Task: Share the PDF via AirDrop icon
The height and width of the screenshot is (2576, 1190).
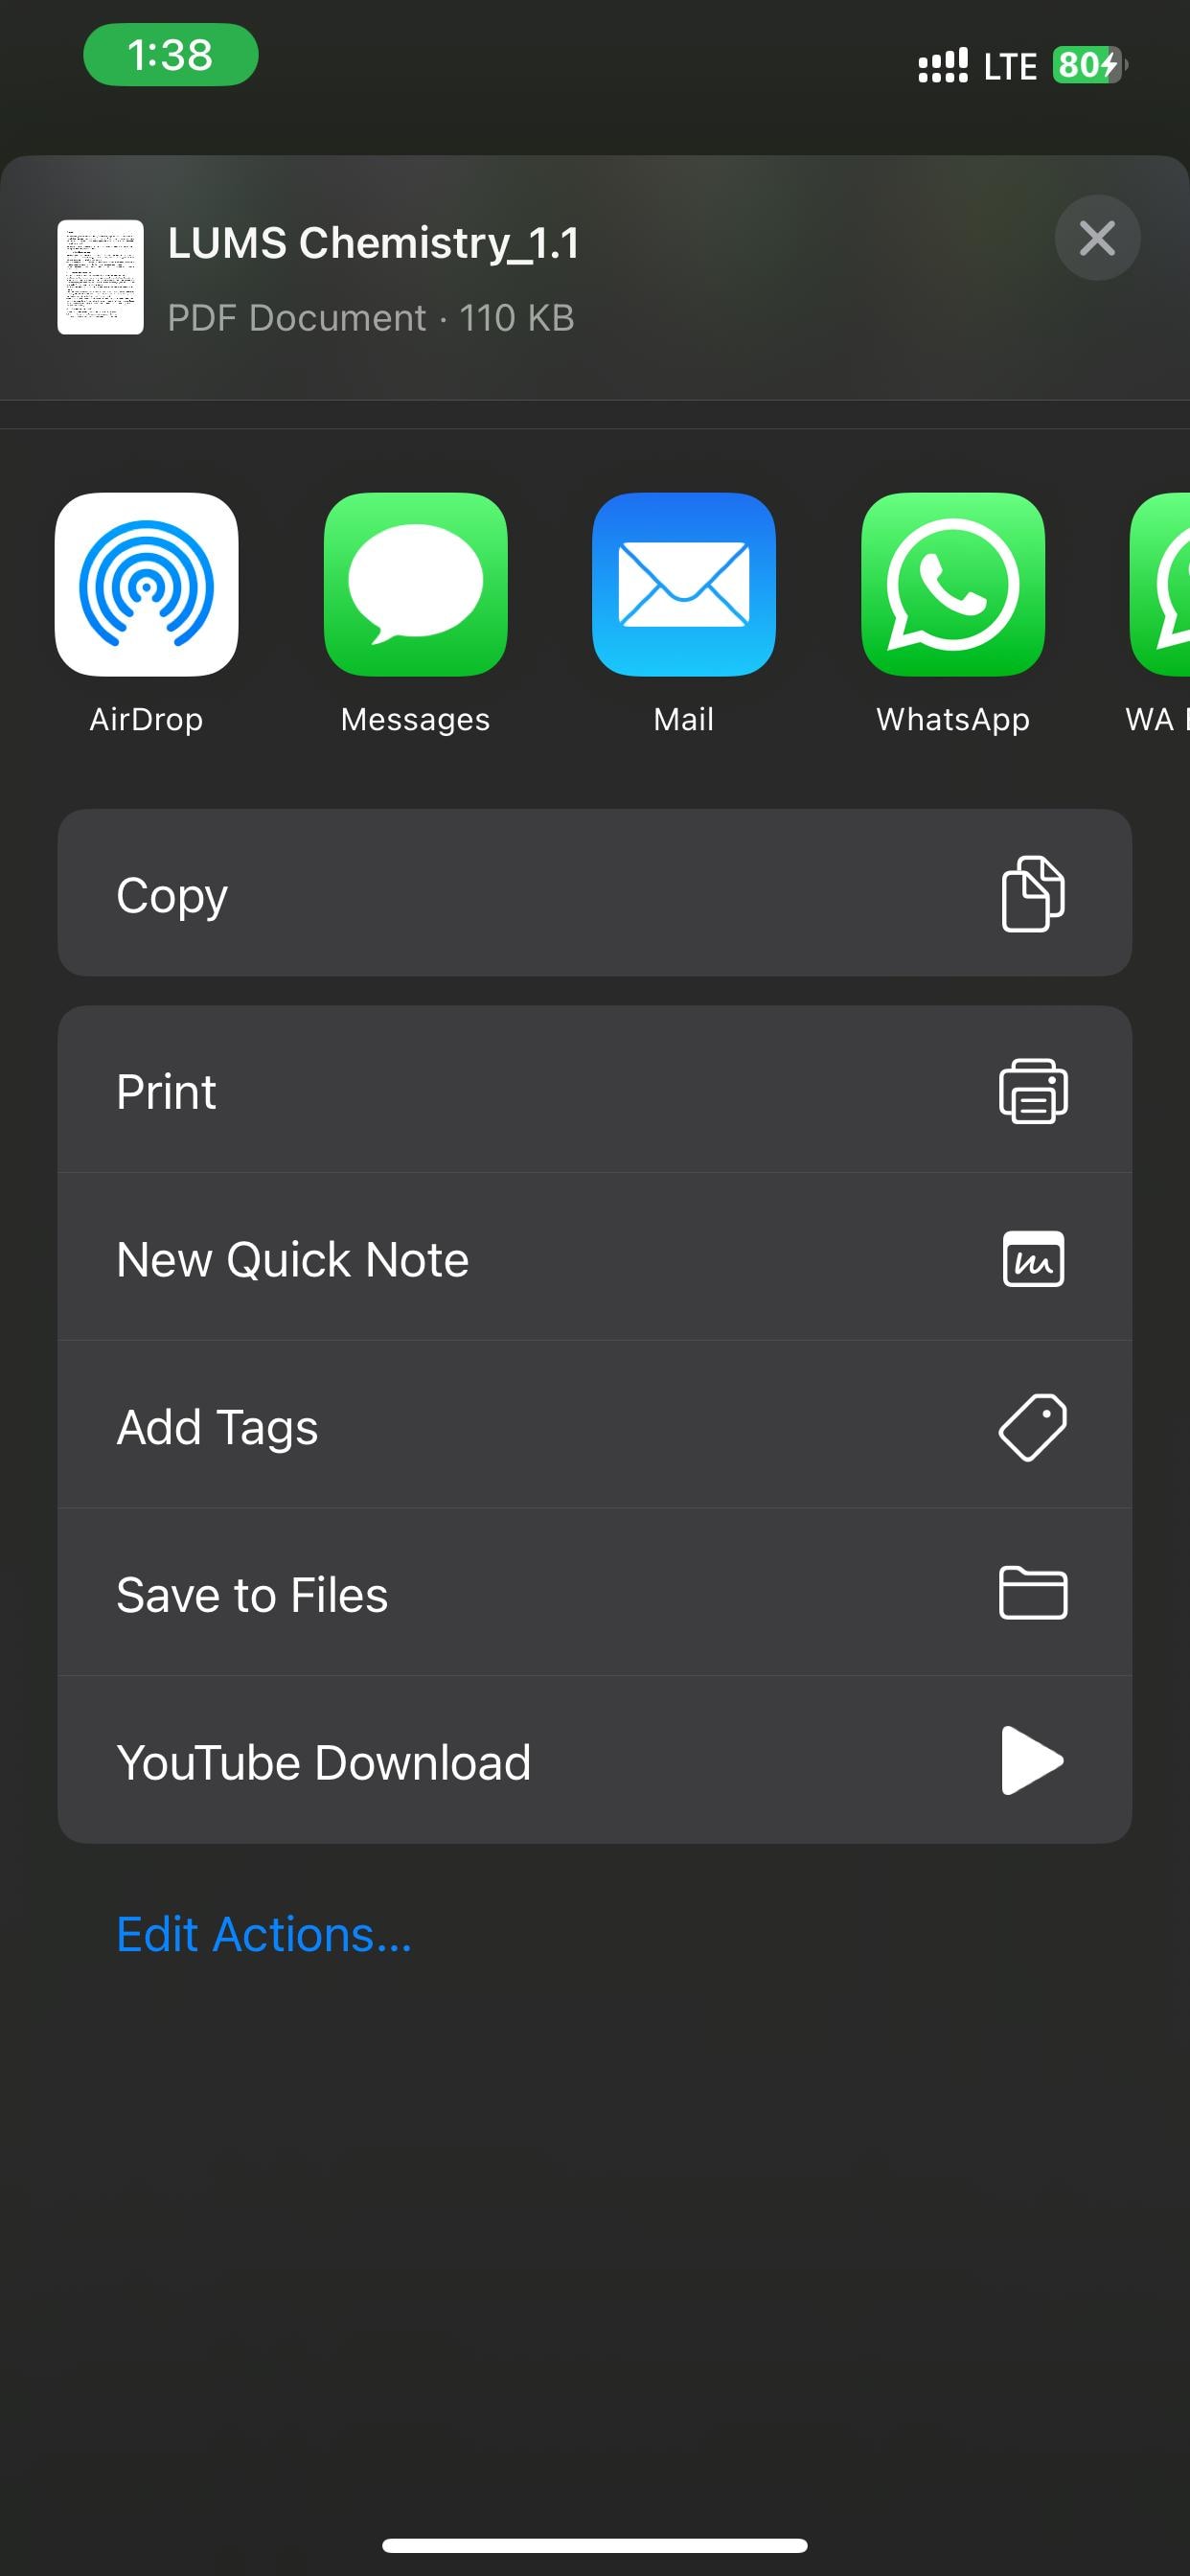Action: (x=147, y=584)
